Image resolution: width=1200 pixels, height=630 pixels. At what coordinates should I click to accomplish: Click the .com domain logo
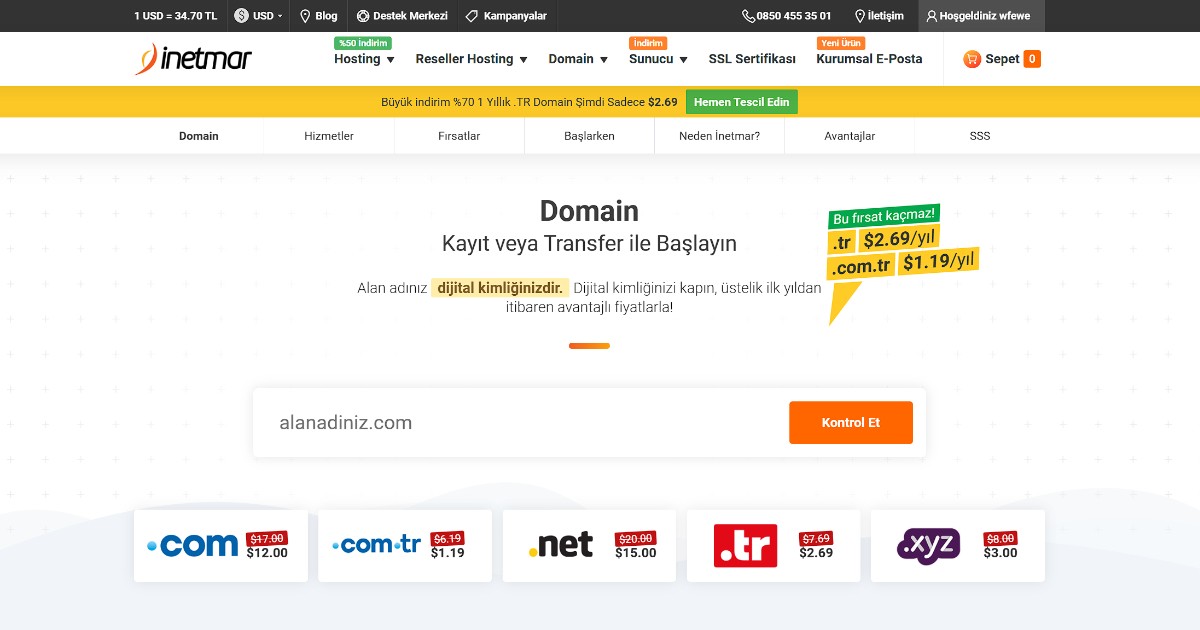pos(192,545)
